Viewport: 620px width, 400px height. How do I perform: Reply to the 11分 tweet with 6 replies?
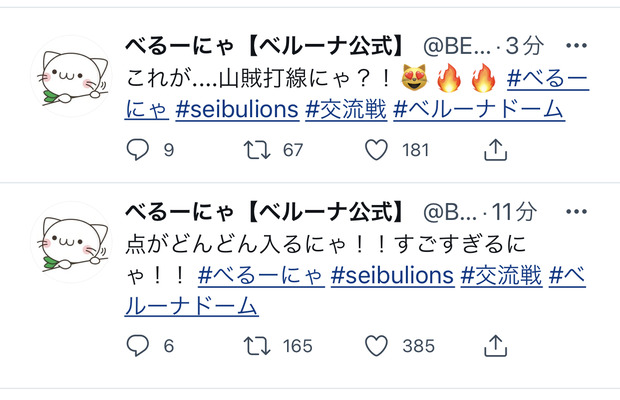138,345
